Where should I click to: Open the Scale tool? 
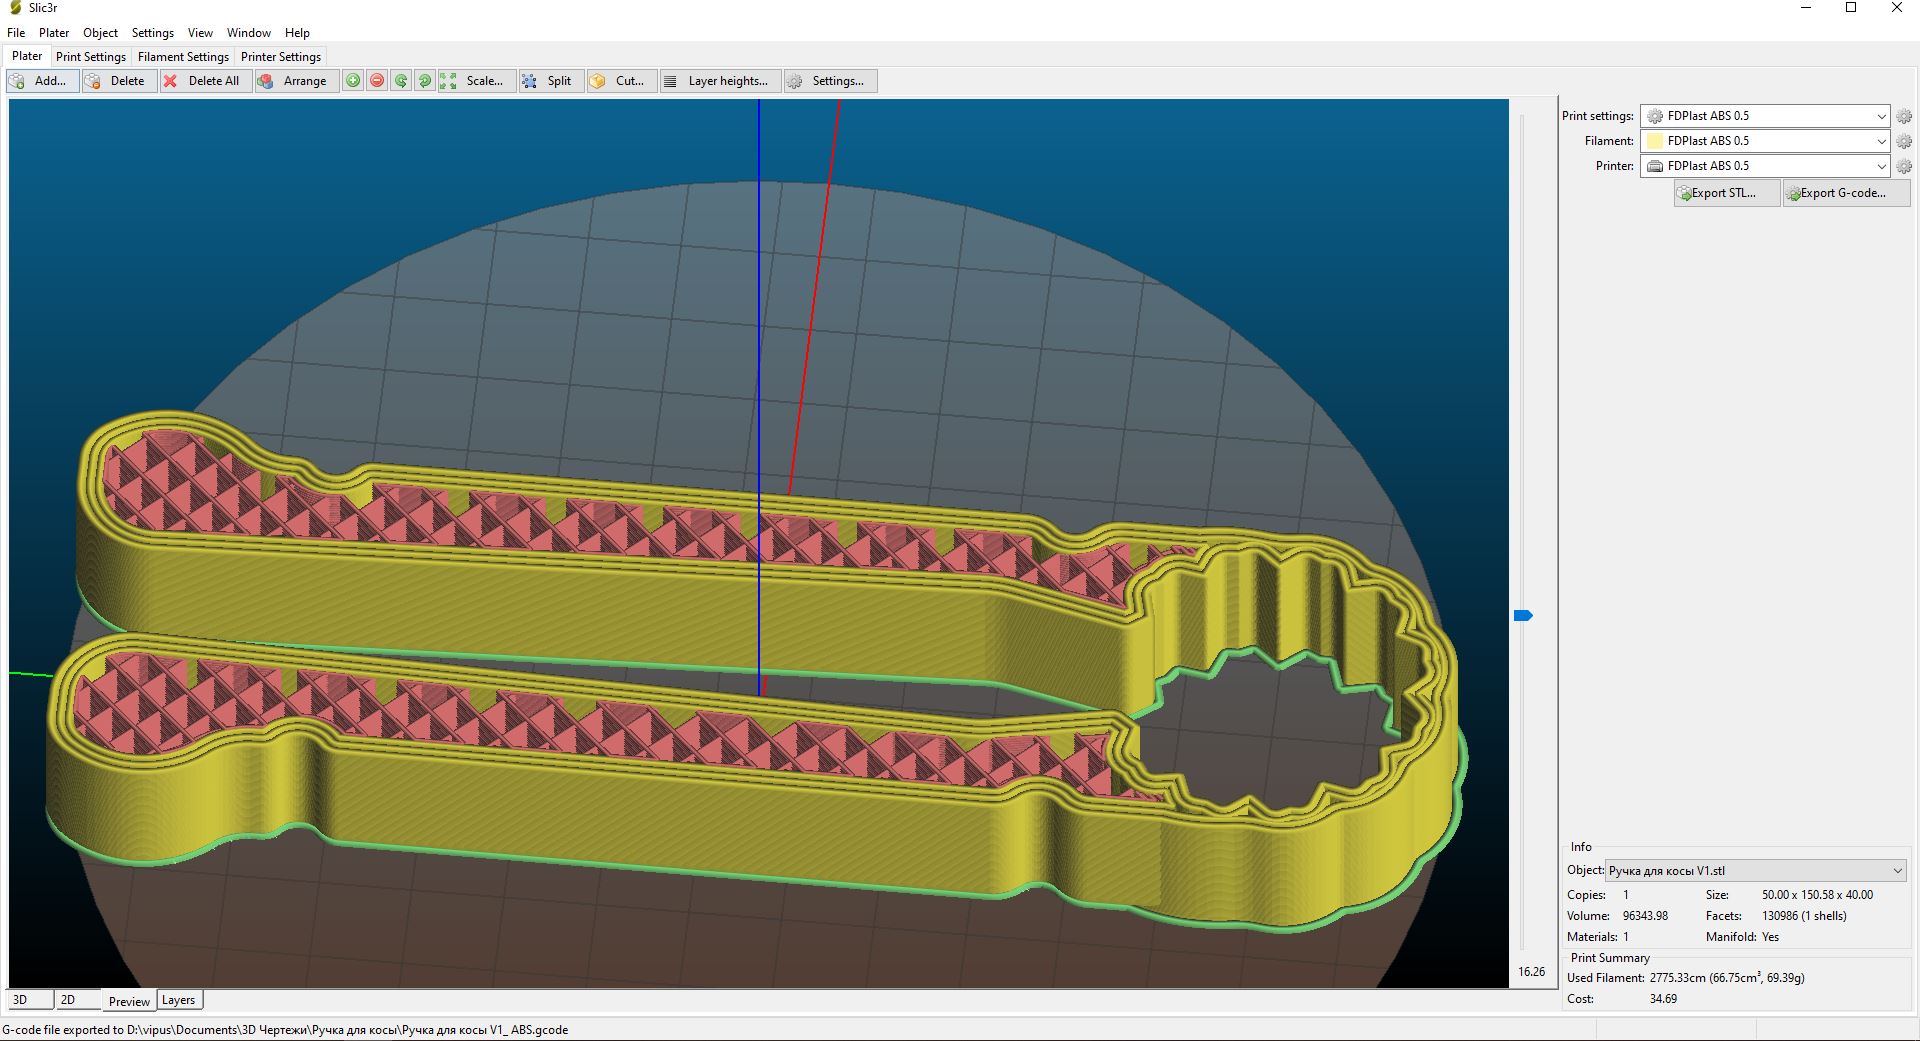[x=476, y=81]
